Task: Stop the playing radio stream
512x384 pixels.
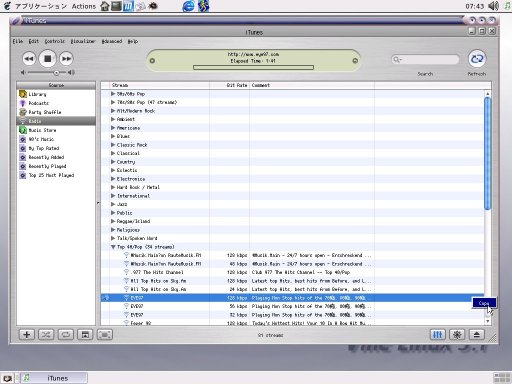Action: [48, 59]
